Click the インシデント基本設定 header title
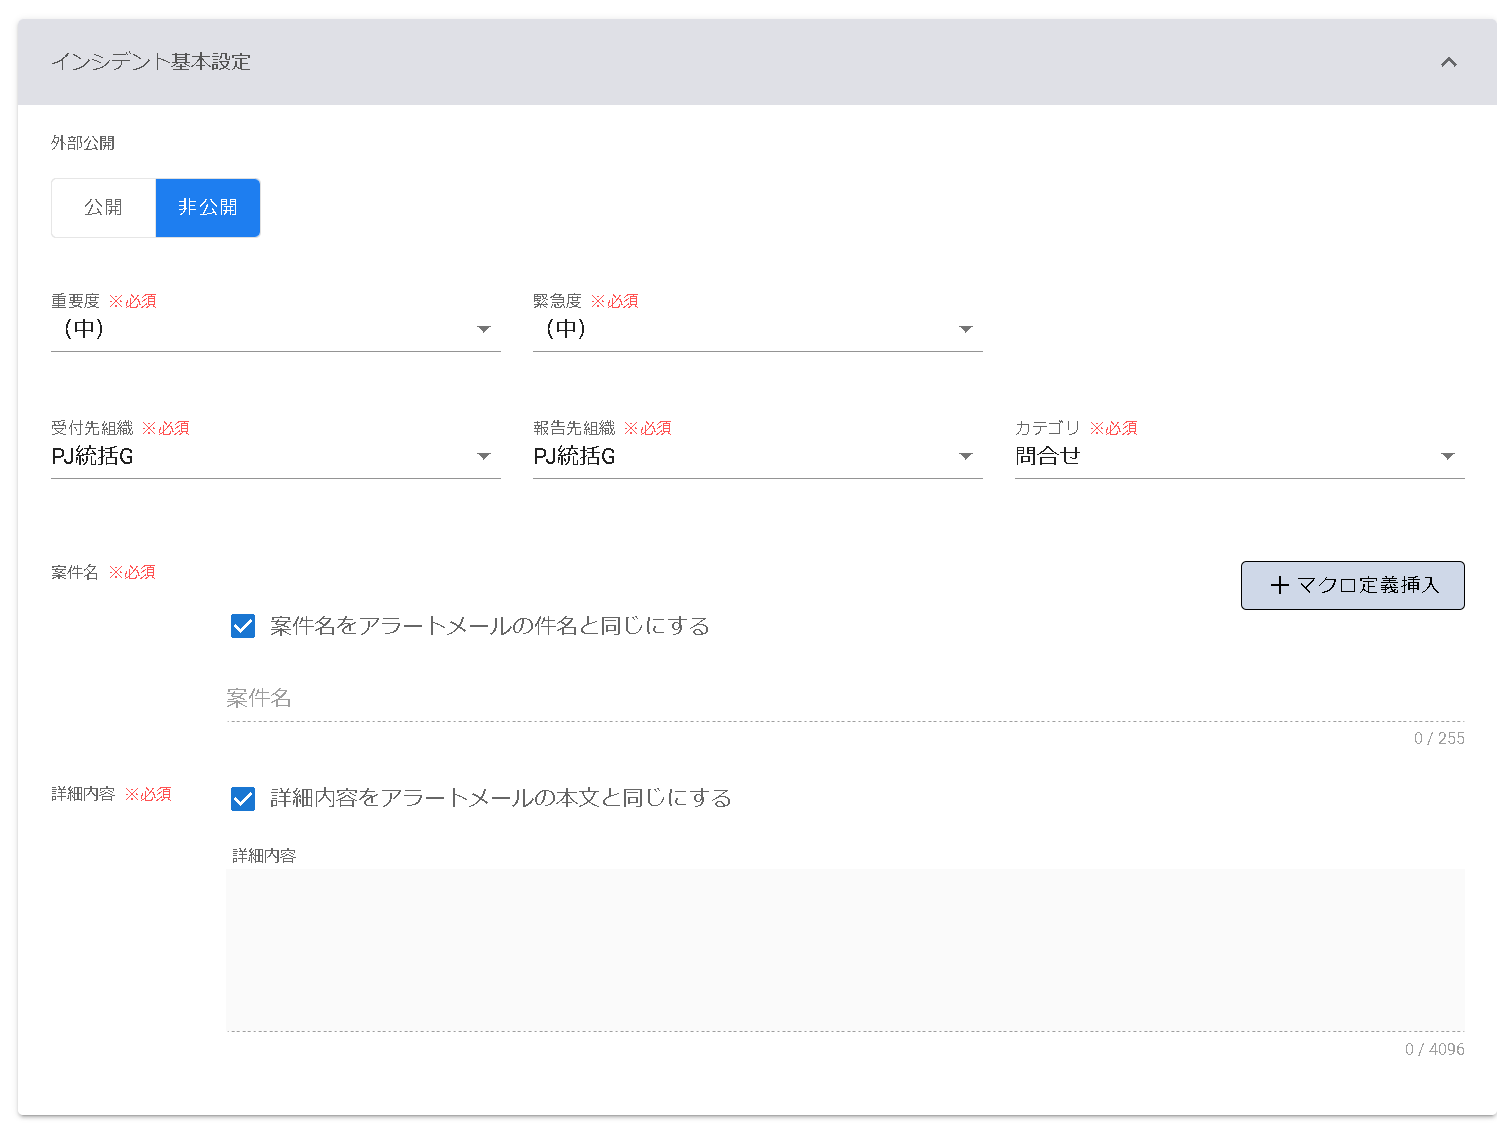 click(151, 62)
